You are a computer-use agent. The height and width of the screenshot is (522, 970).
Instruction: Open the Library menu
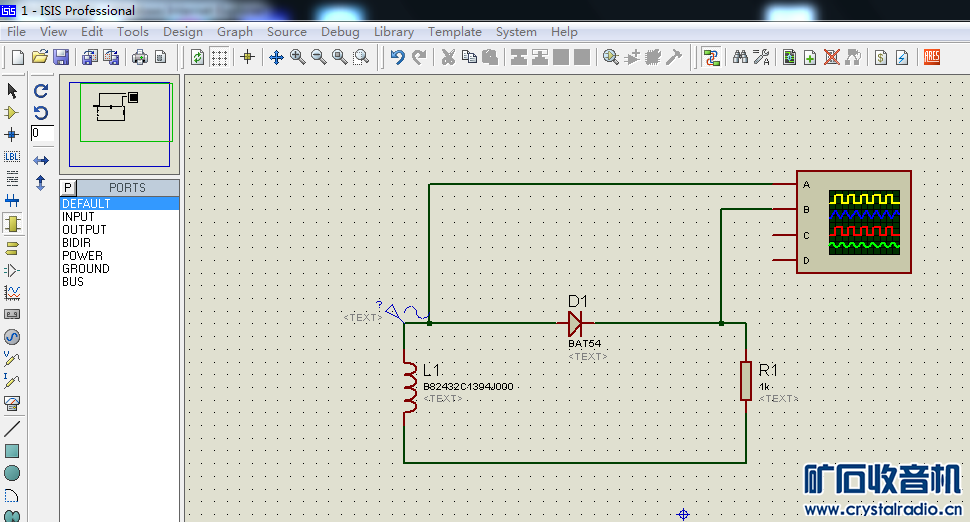pos(393,31)
